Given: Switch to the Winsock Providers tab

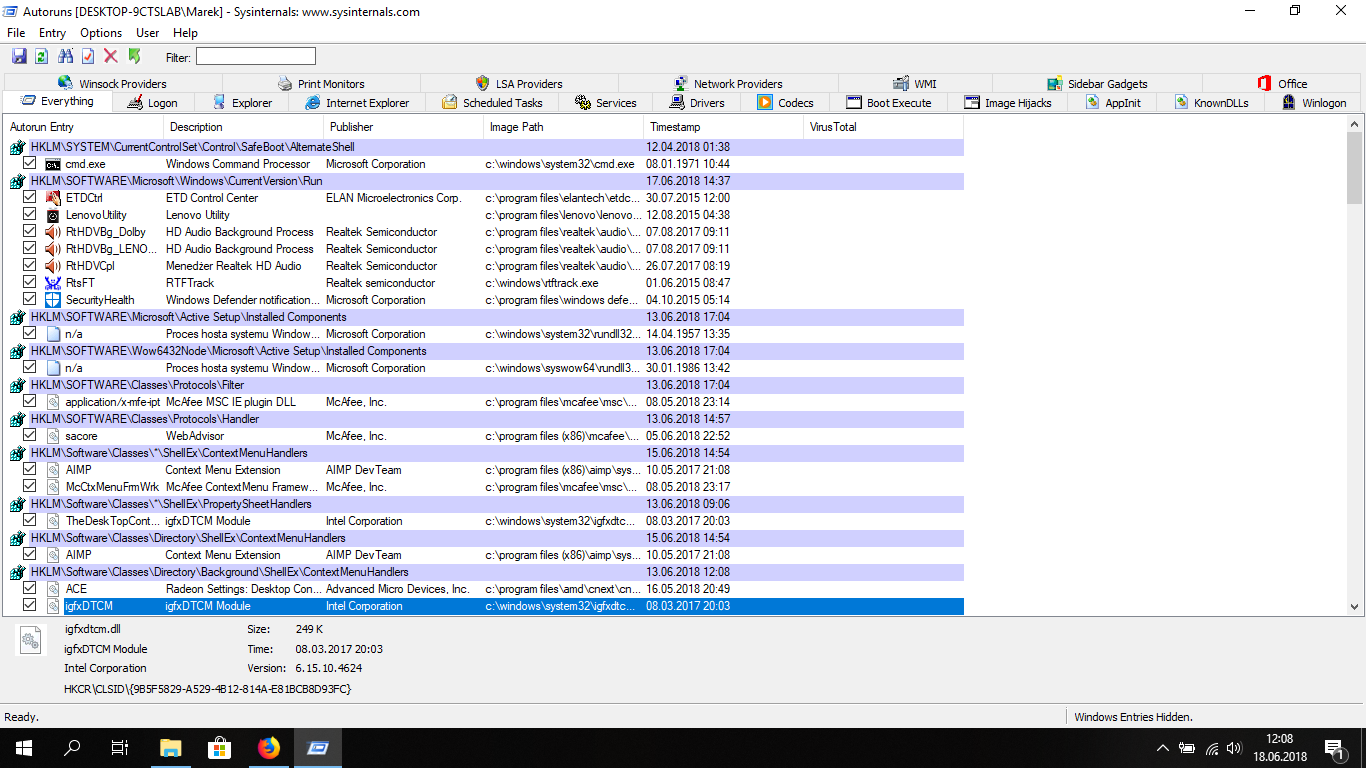Looking at the screenshot, I should [x=112, y=83].
